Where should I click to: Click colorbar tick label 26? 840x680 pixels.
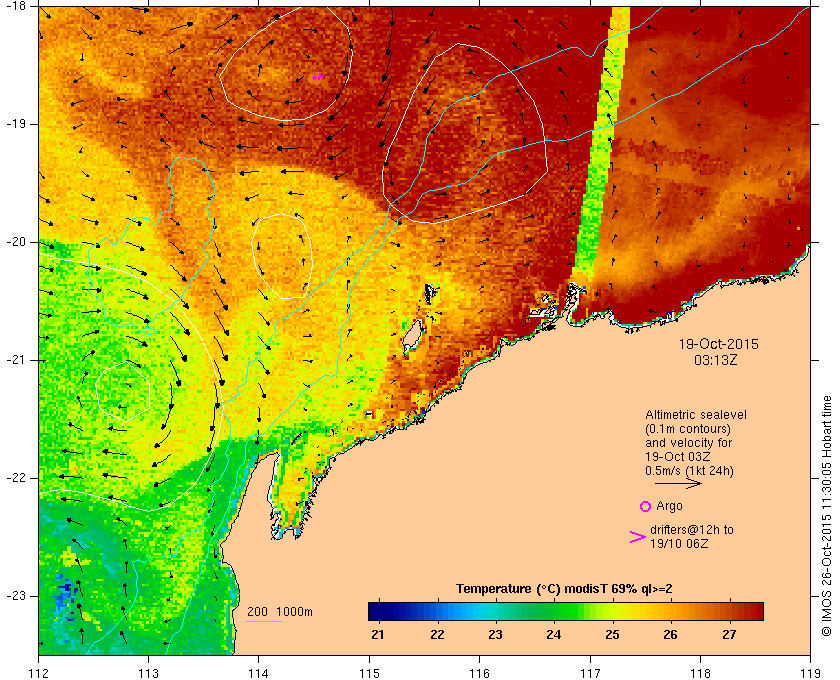tap(671, 635)
